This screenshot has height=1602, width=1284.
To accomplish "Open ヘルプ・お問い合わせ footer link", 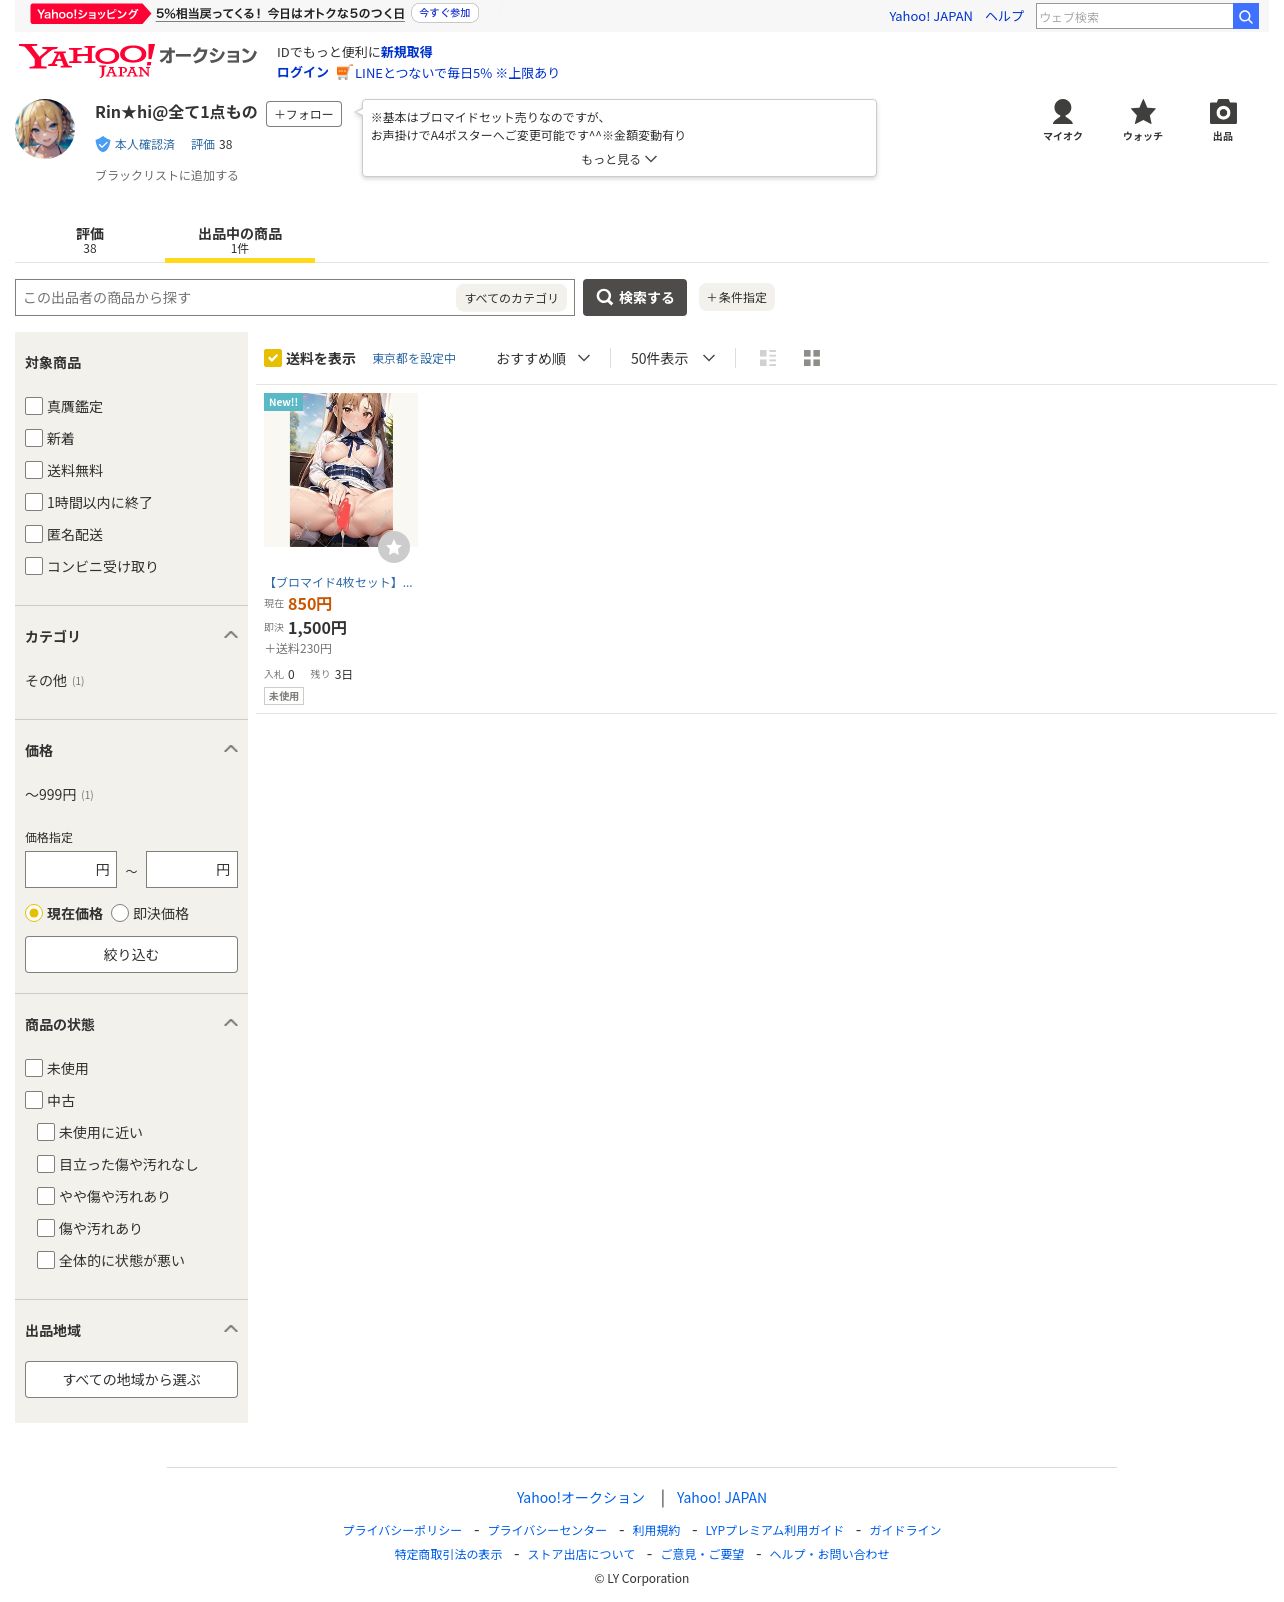I will coord(829,1554).
